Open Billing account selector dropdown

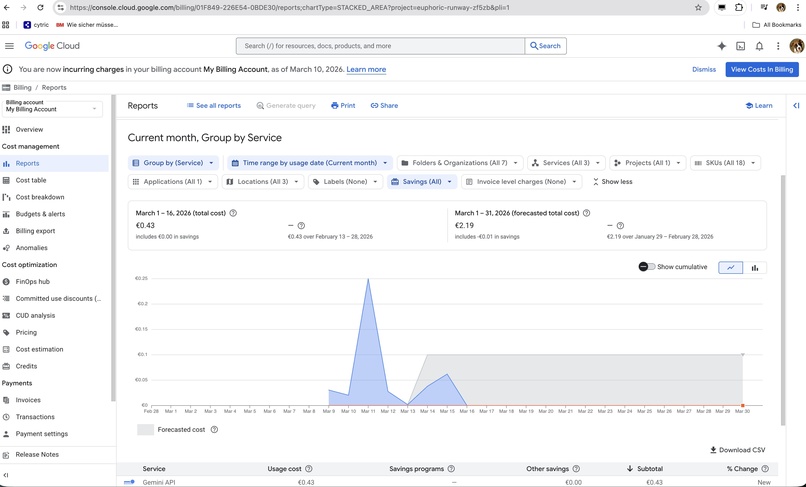[x=52, y=109]
